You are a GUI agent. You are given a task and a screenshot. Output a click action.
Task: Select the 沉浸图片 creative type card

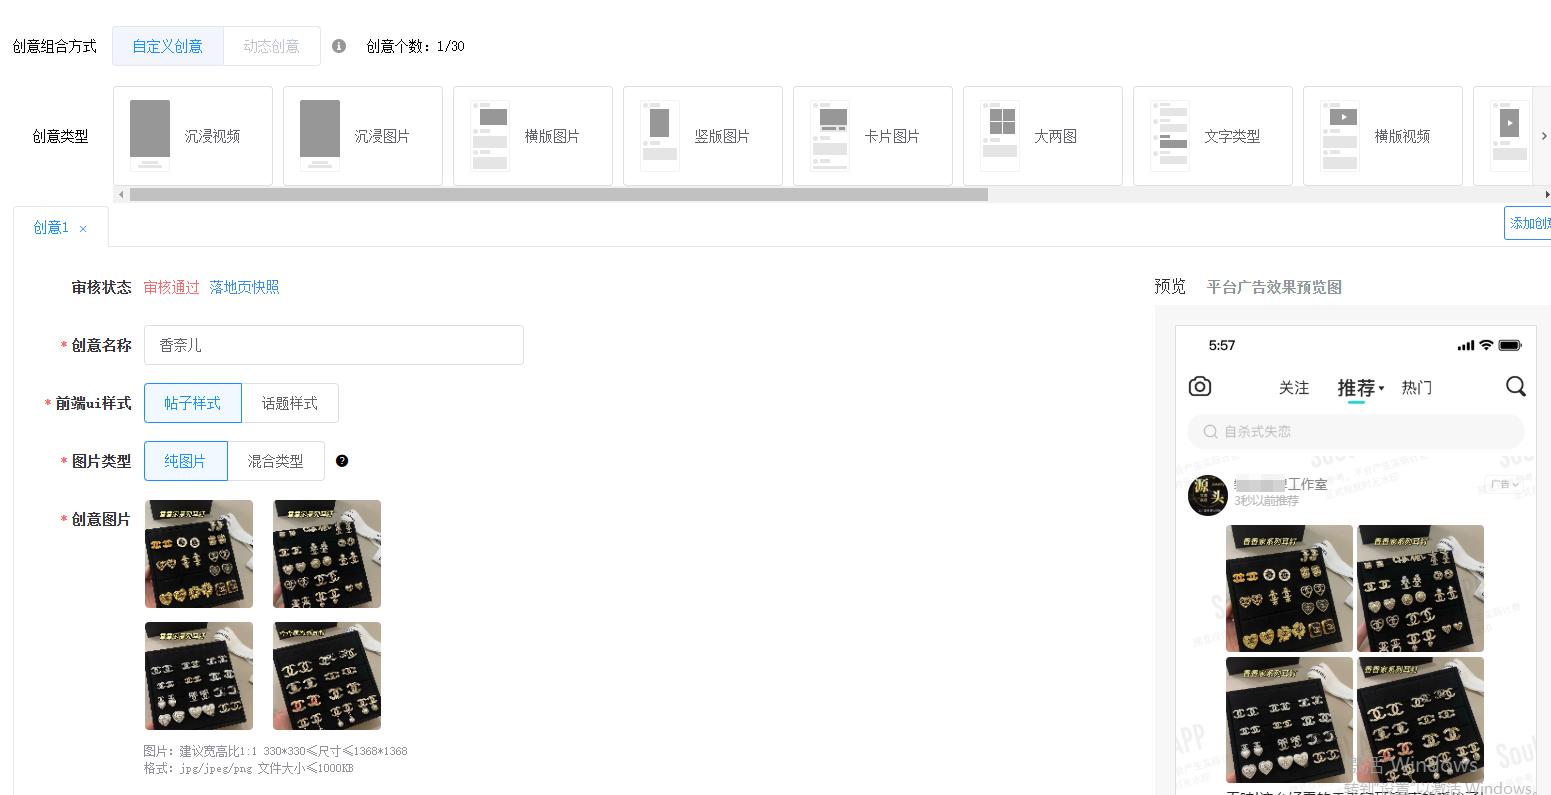pyautogui.click(x=363, y=136)
